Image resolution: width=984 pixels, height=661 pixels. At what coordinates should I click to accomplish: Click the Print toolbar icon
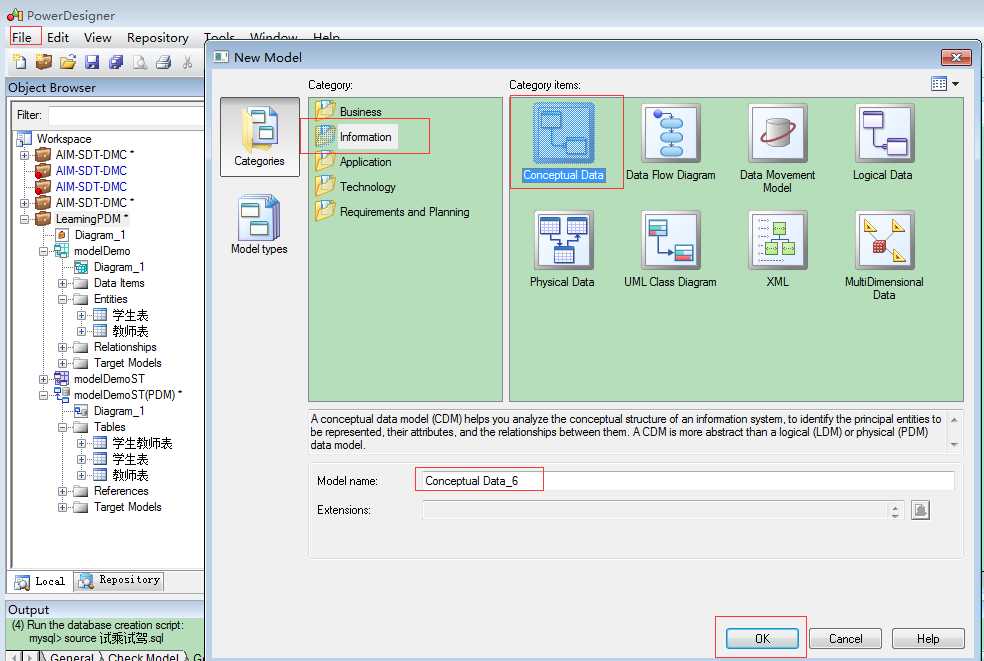click(164, 62)
